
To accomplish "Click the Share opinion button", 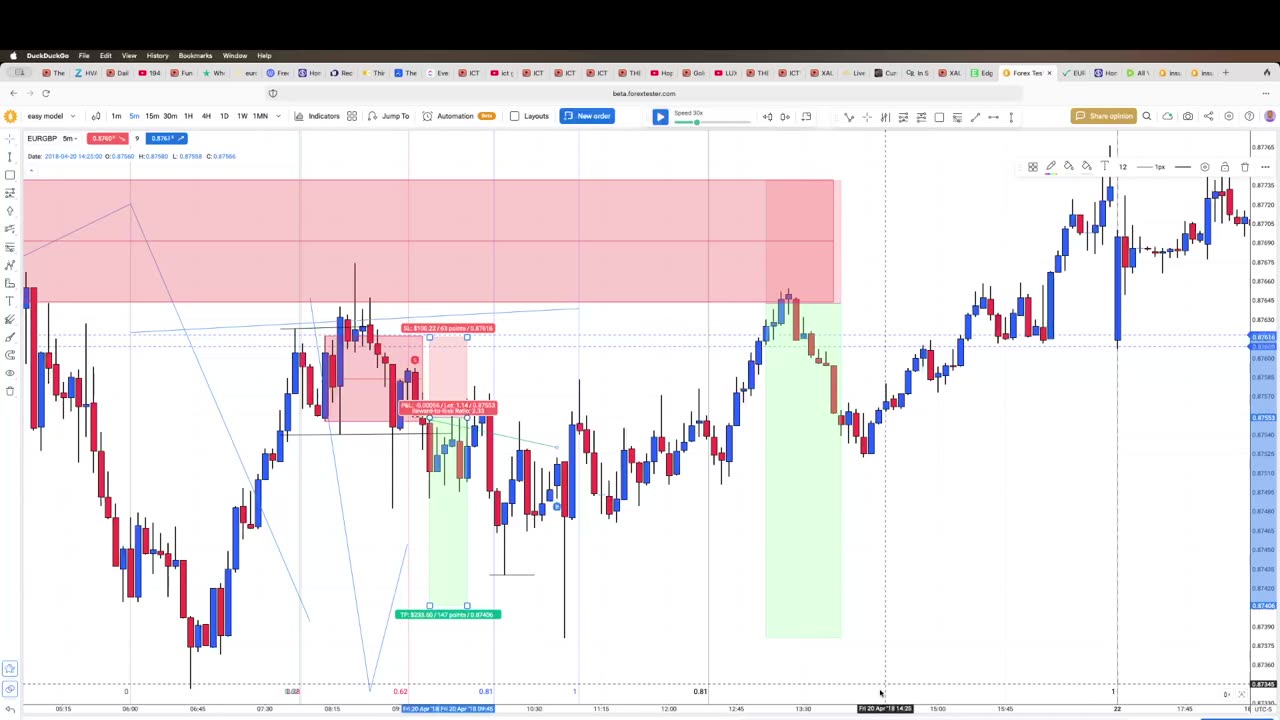I will pos(1104,116).
